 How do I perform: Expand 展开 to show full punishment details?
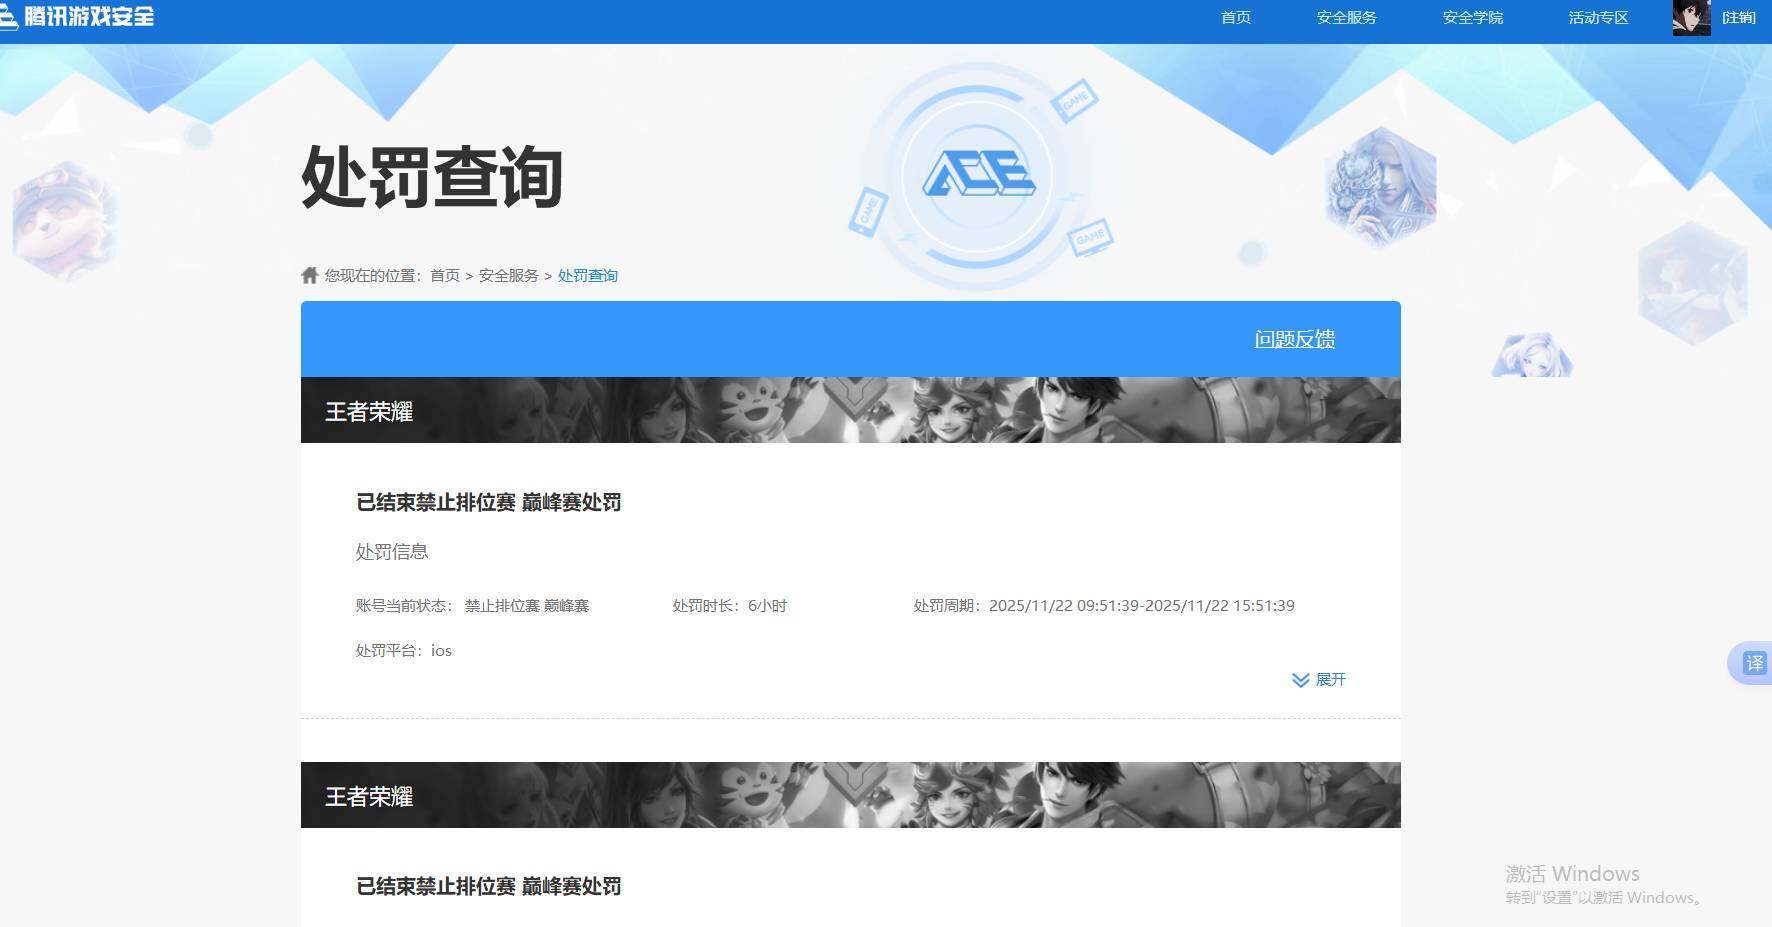[x=1331, y=680]
